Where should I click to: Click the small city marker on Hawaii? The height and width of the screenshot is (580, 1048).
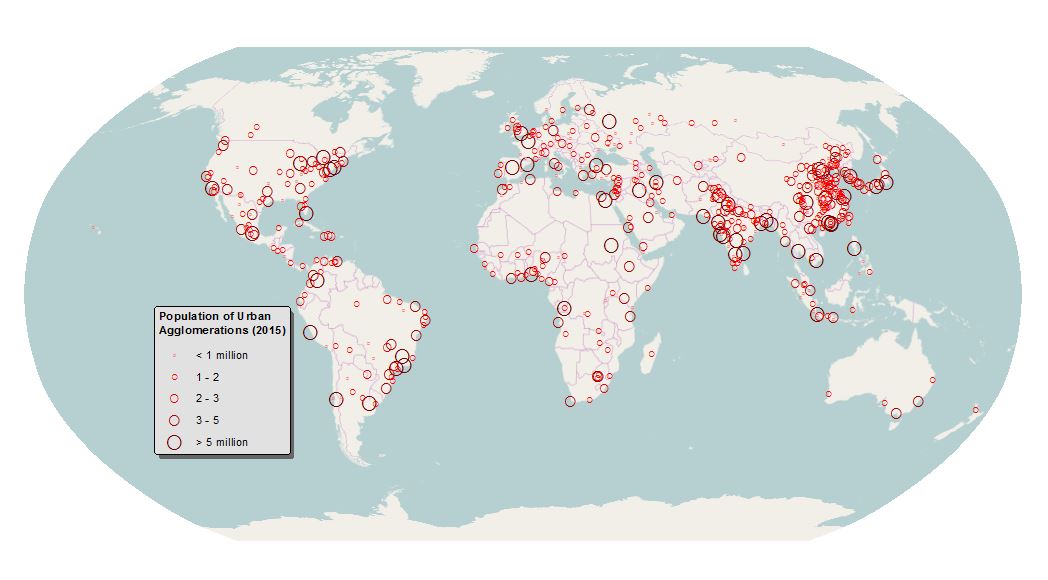pos(93,228)
